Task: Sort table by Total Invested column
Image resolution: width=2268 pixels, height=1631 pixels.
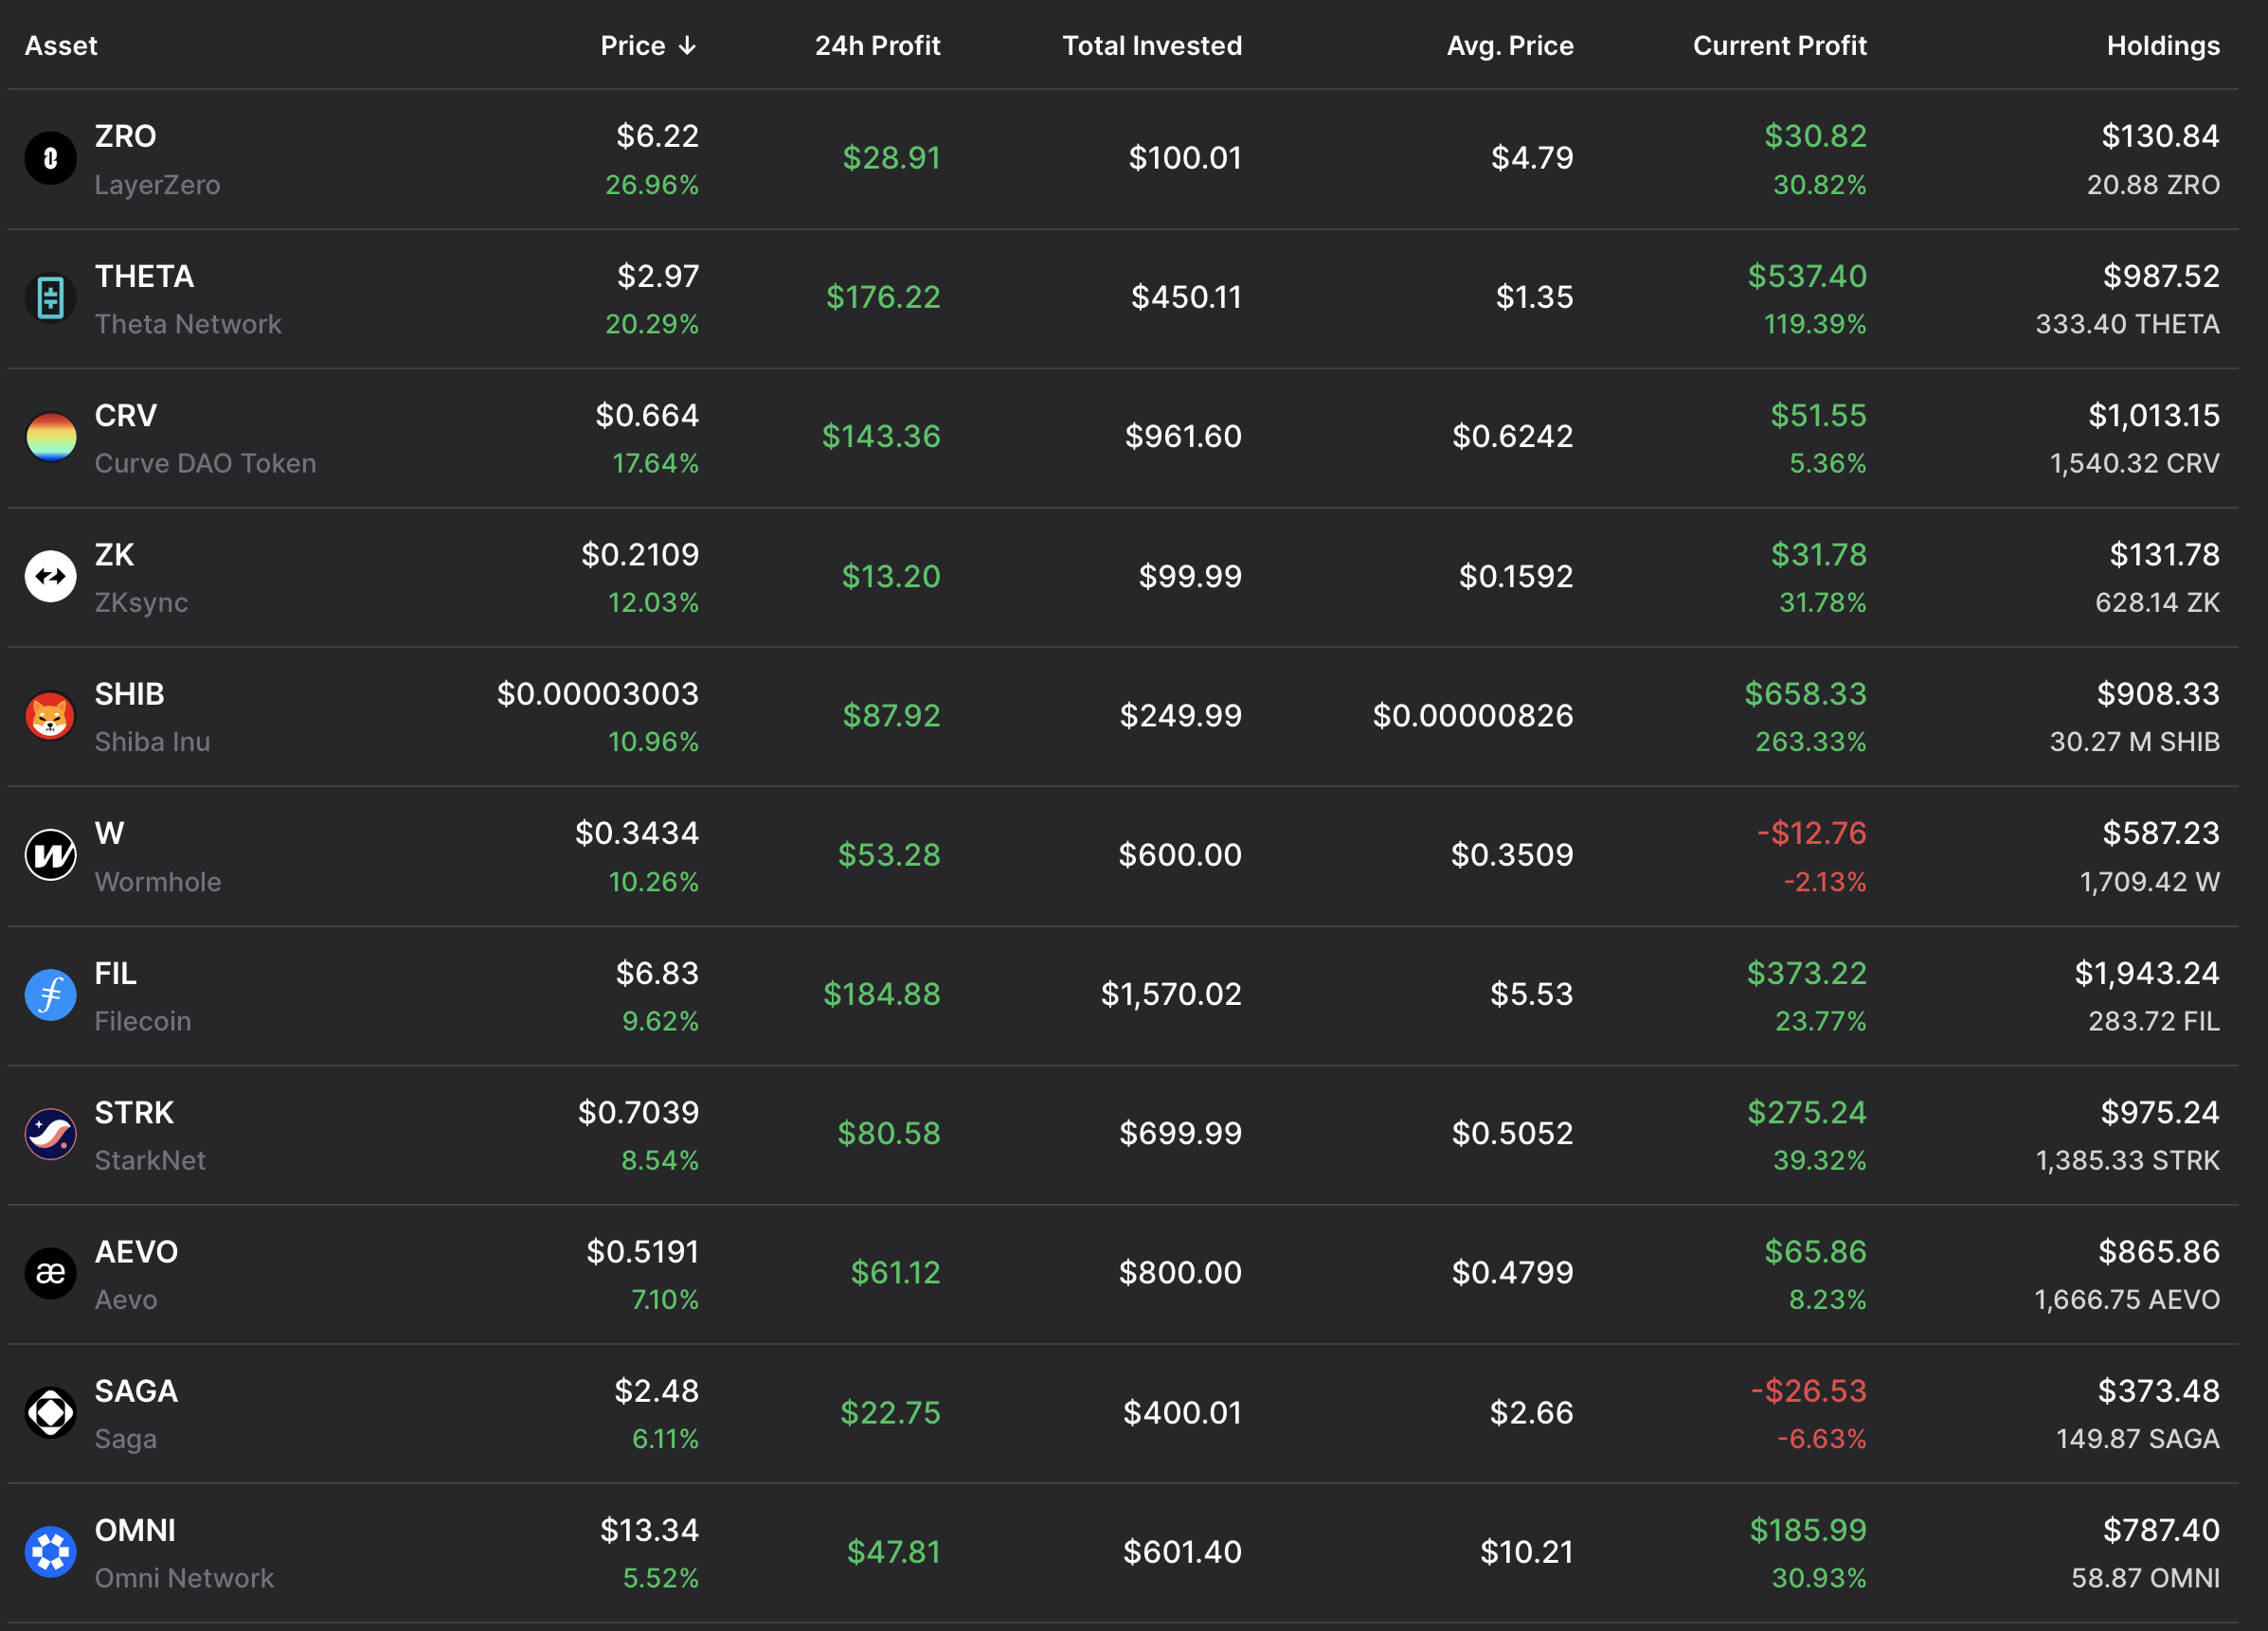Action: click(x=1151, y=46)
